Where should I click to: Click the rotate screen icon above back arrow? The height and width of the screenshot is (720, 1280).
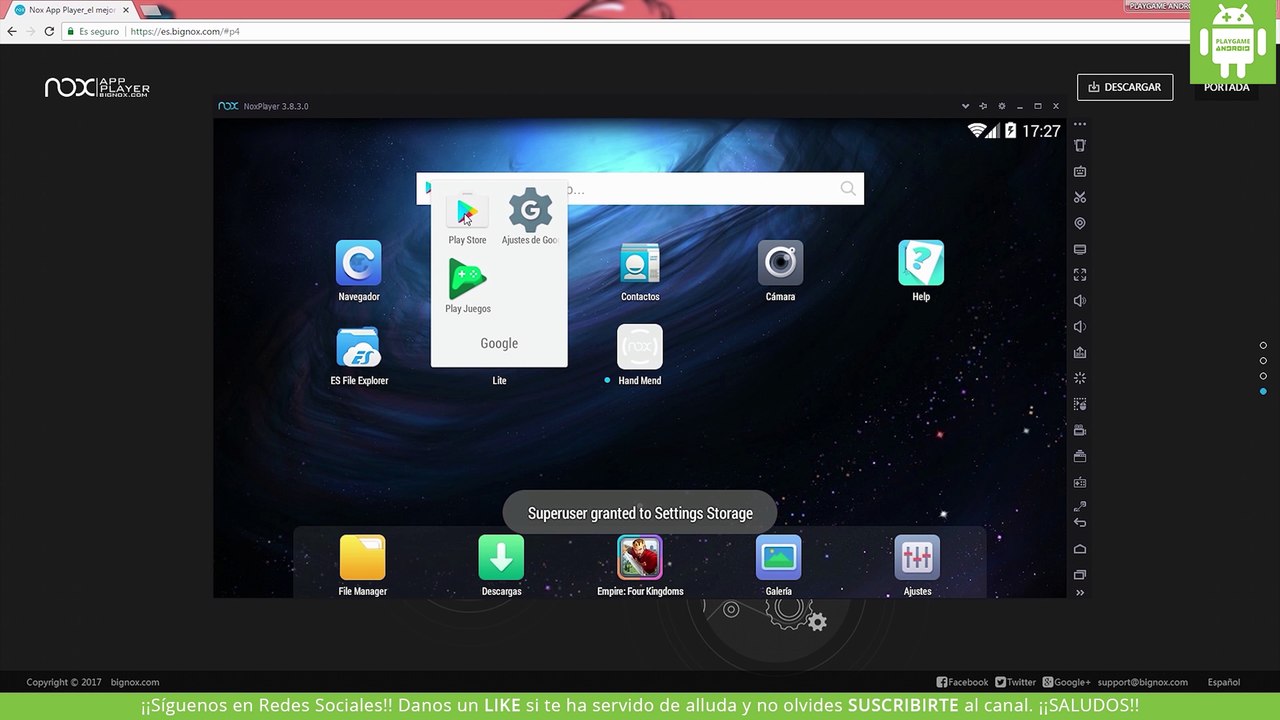click(x=1080, y=507)
